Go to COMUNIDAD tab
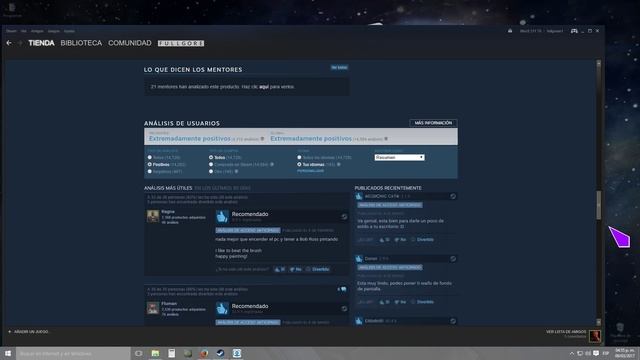640x360 pixels. (130, 43)
